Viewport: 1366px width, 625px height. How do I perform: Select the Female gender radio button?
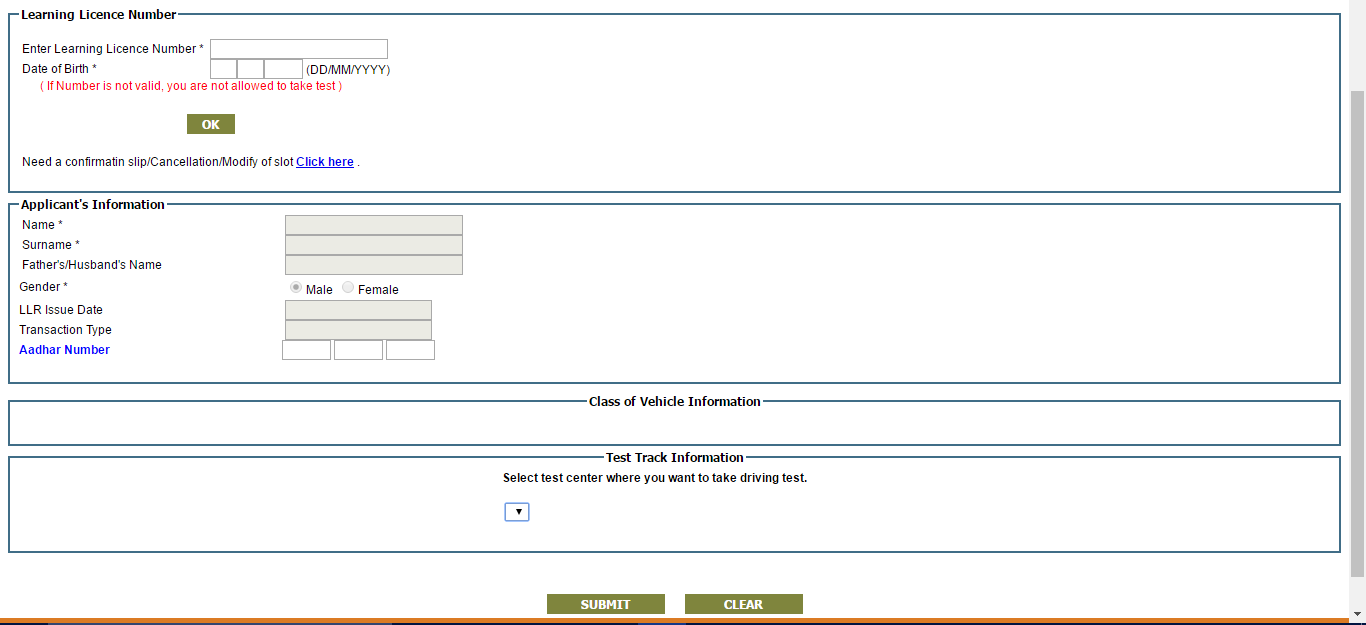pyautogui.click(x=347, y=287)
